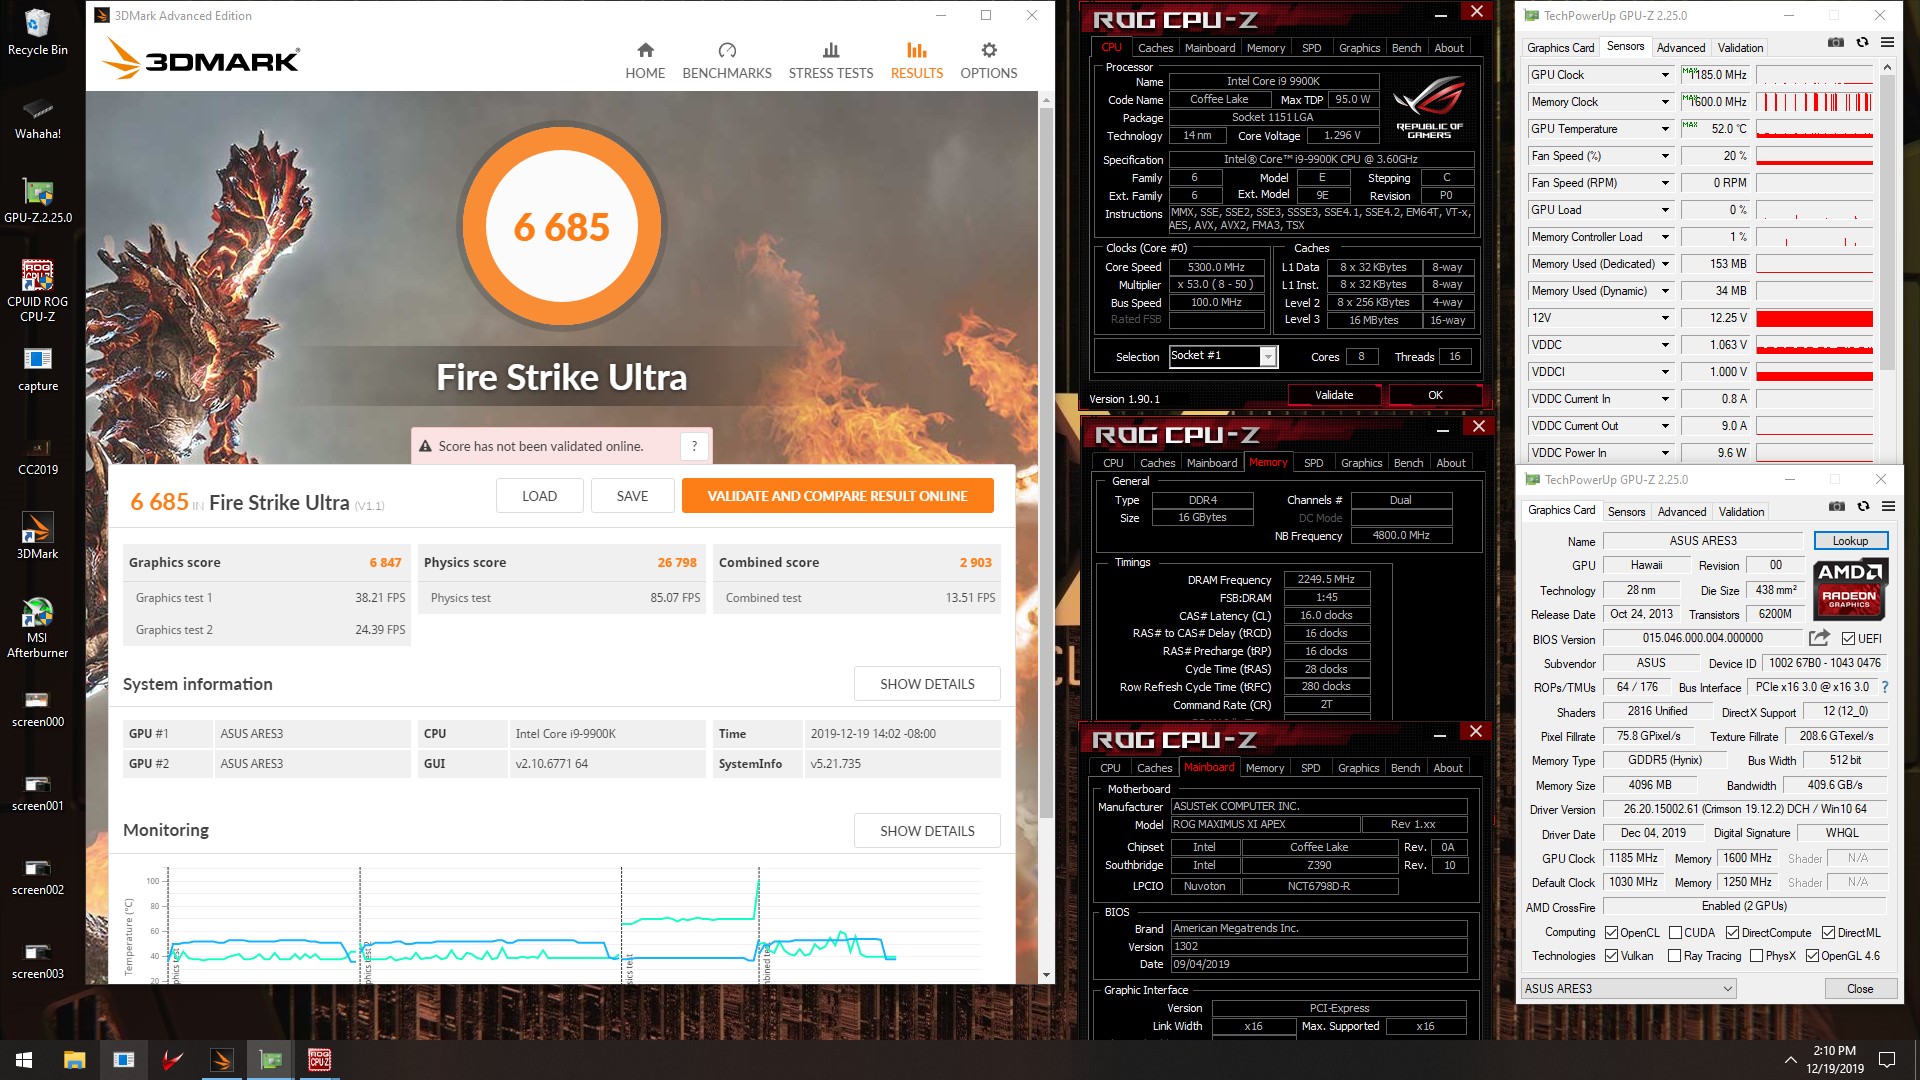Open SPD tab in middle CPU-Z Memory window
The image size is (1920, 1080).
[x=1314, y=462]
